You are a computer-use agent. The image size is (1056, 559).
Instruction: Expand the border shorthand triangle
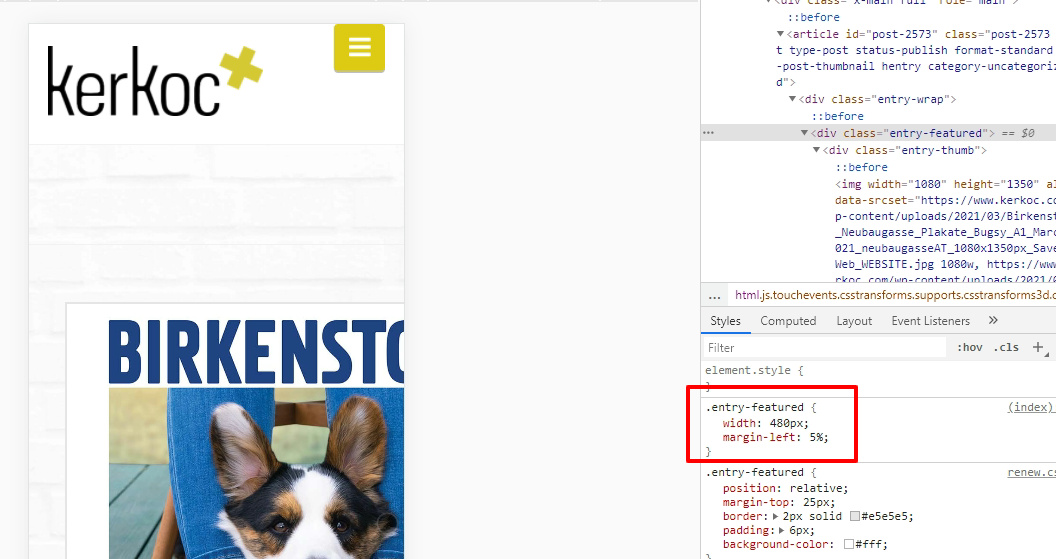click(775, 517)
